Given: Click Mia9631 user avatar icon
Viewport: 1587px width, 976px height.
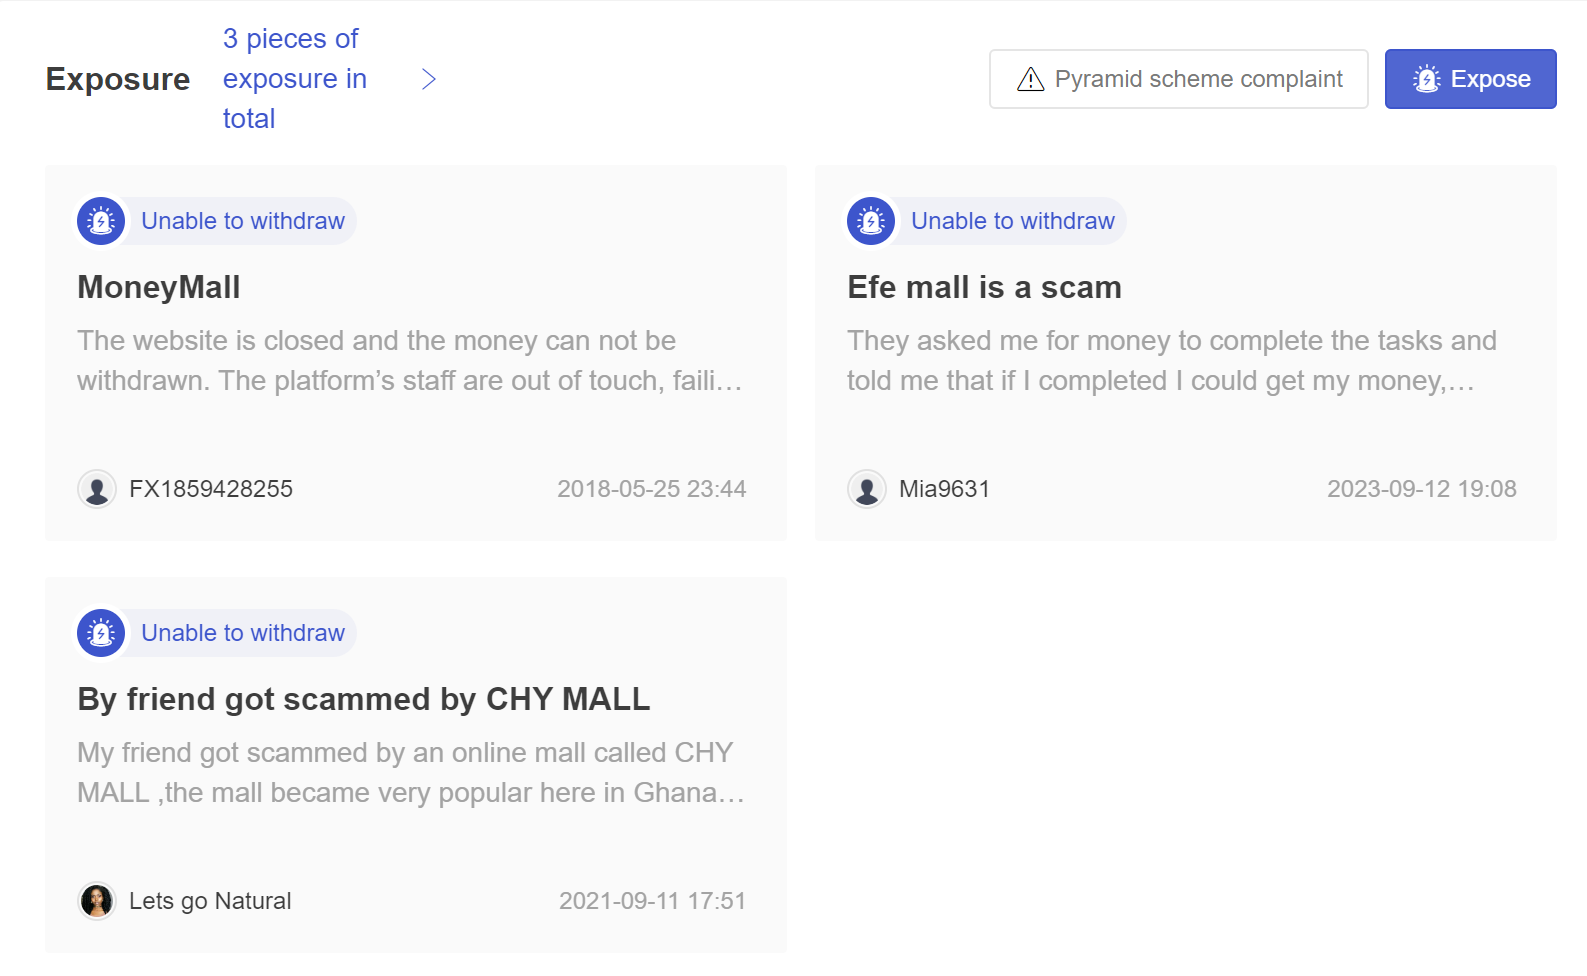Looking at the screenshot, I should coord(867,489).
